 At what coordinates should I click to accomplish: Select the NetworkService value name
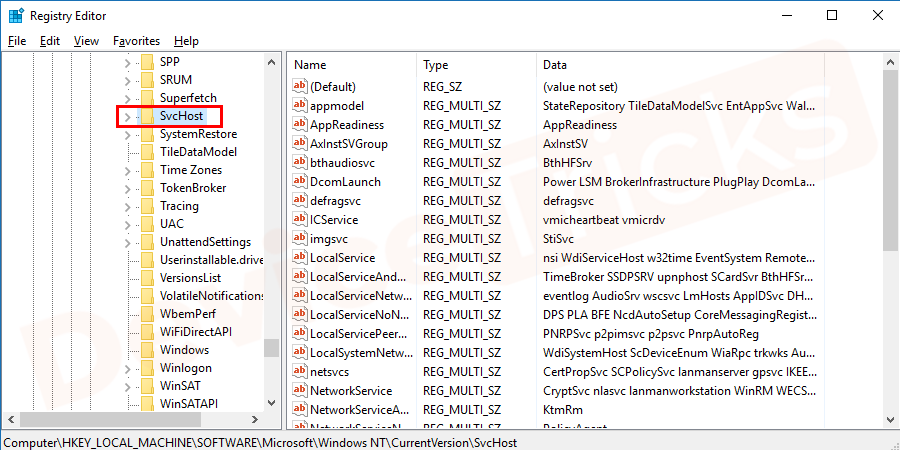coord(351,391)
